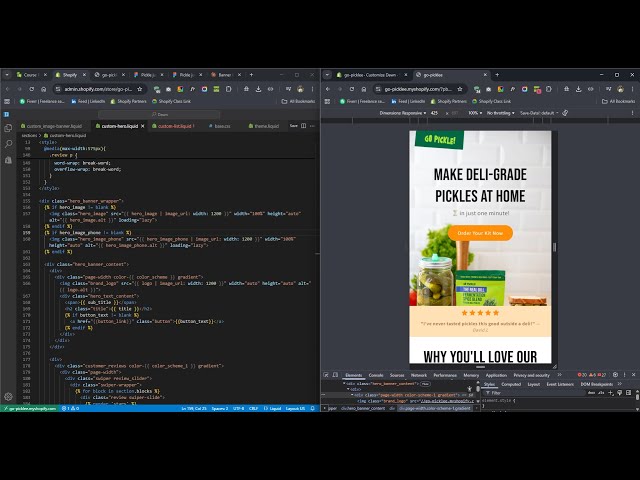Click the error count badge in DevTools
The height and width of the screenshot is (480, 640).
click(x=582, y=375)
